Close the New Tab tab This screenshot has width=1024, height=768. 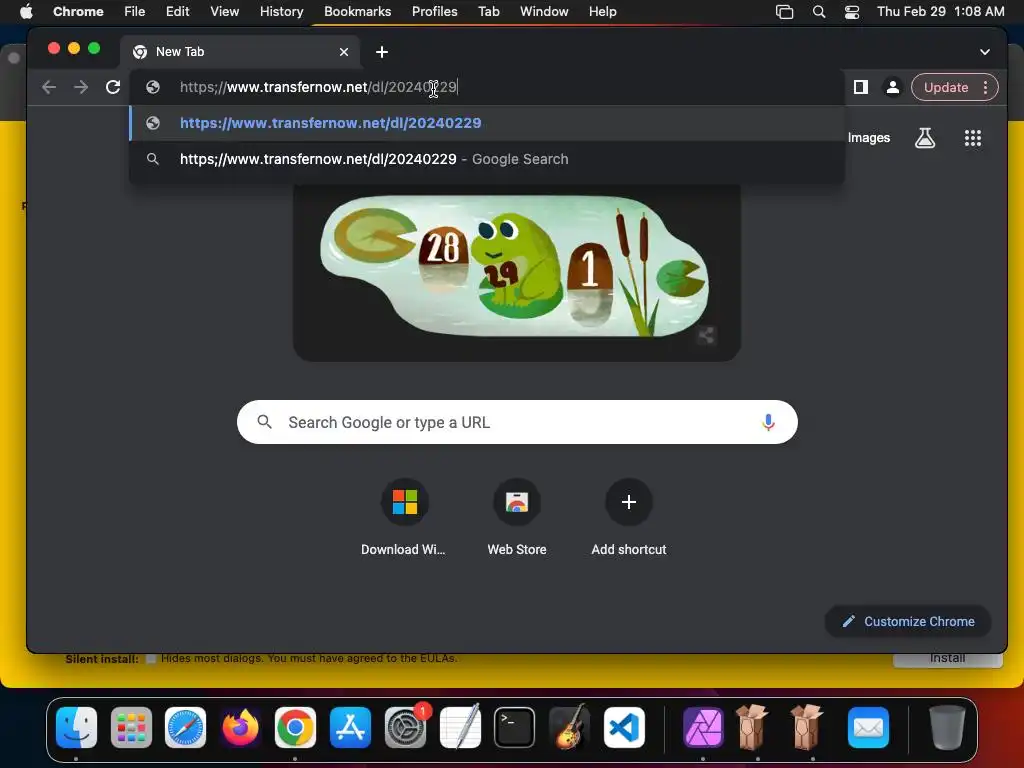tap(344, 52)
